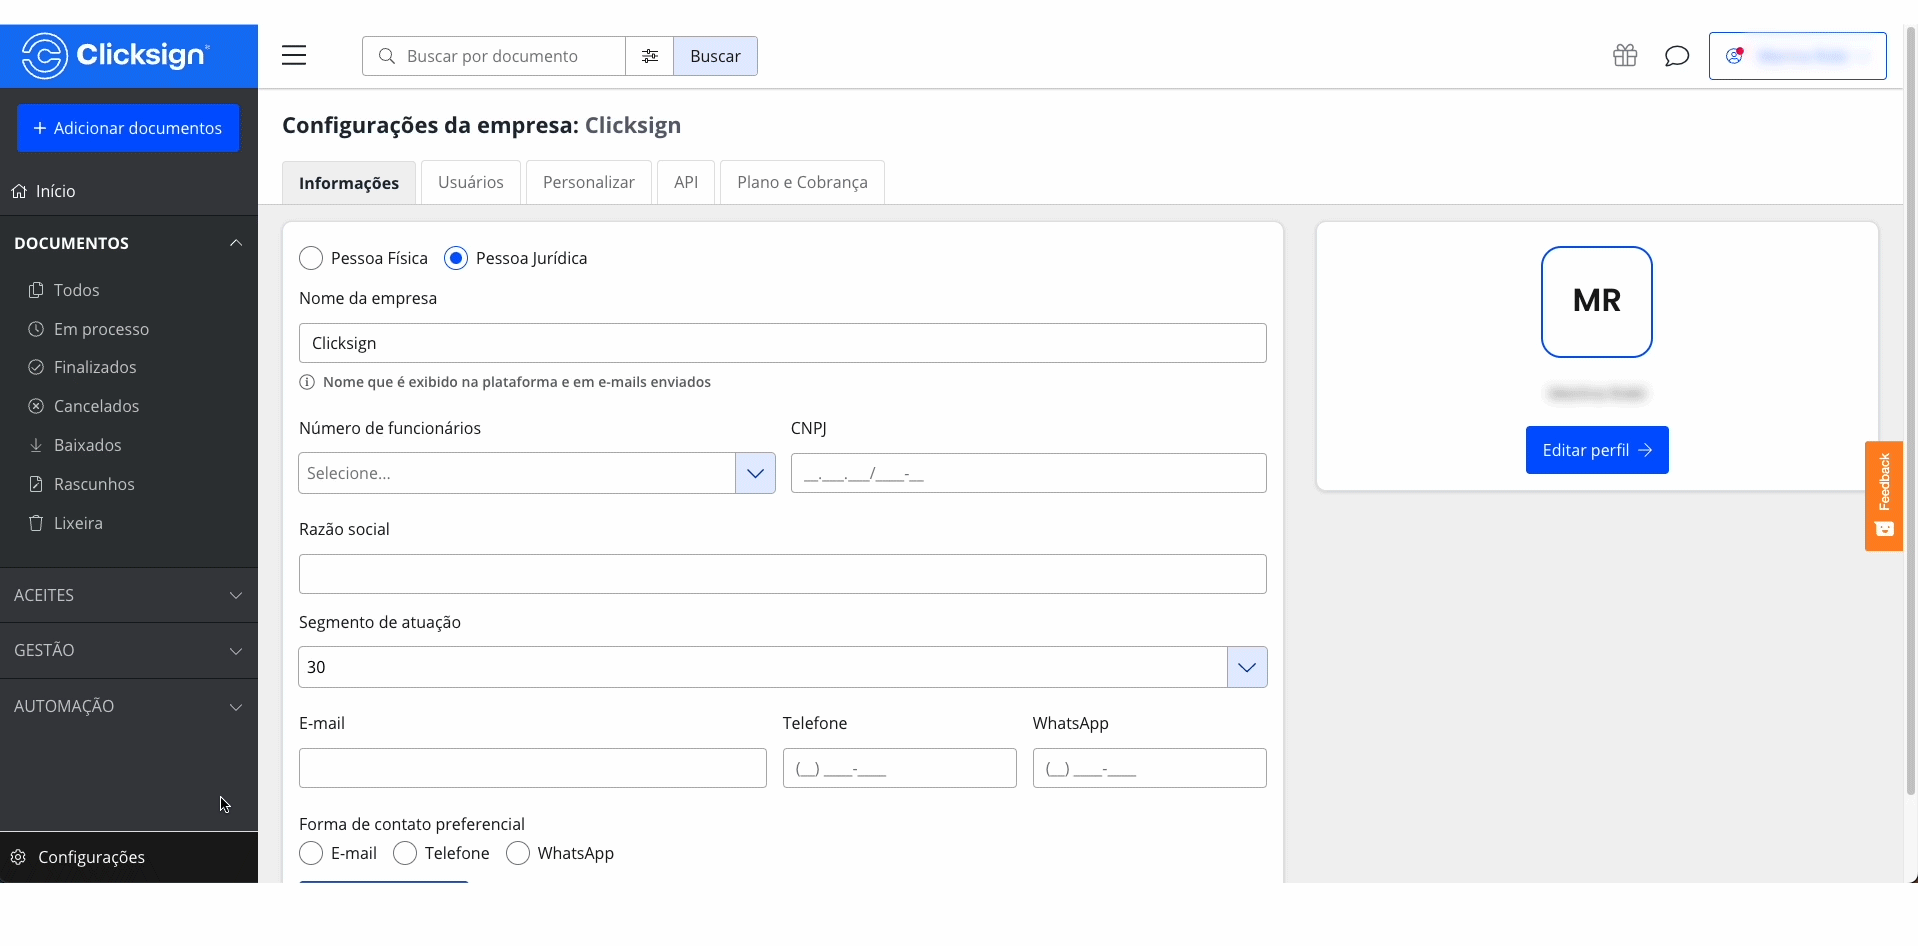Switch to the API tab
The height and width of the screenshot is (946, 1918).
click(x=686, y=182)
